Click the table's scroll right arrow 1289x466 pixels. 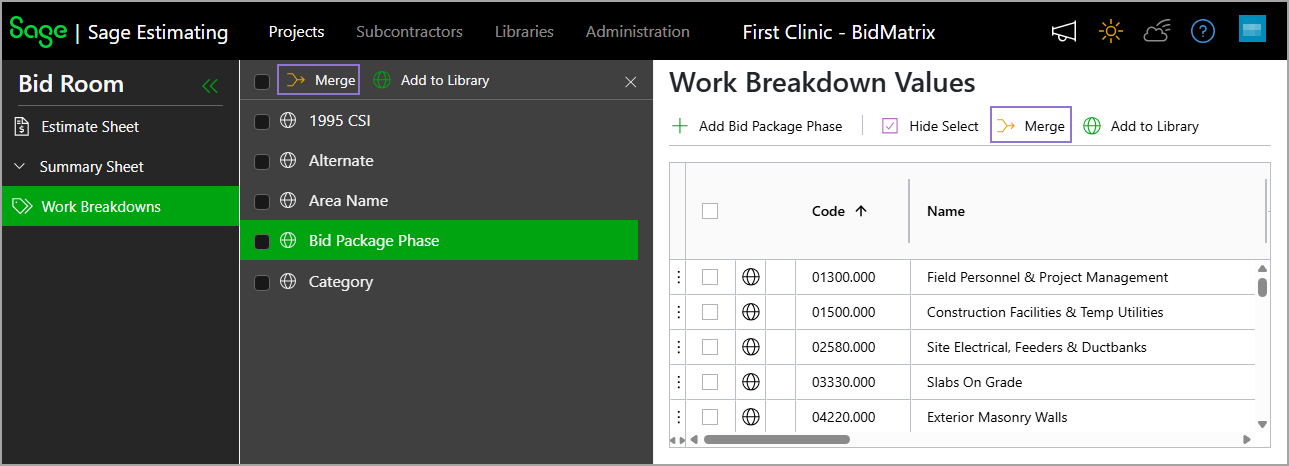[x=1246, y=439]
